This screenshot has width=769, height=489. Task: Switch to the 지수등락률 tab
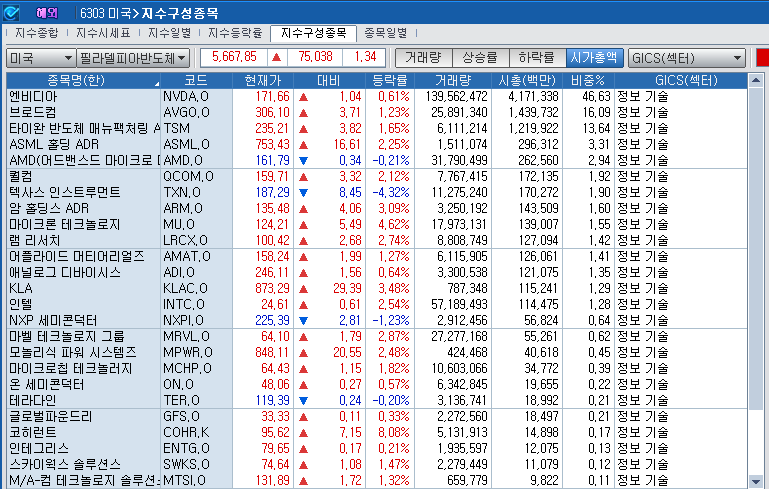[235, 33]
